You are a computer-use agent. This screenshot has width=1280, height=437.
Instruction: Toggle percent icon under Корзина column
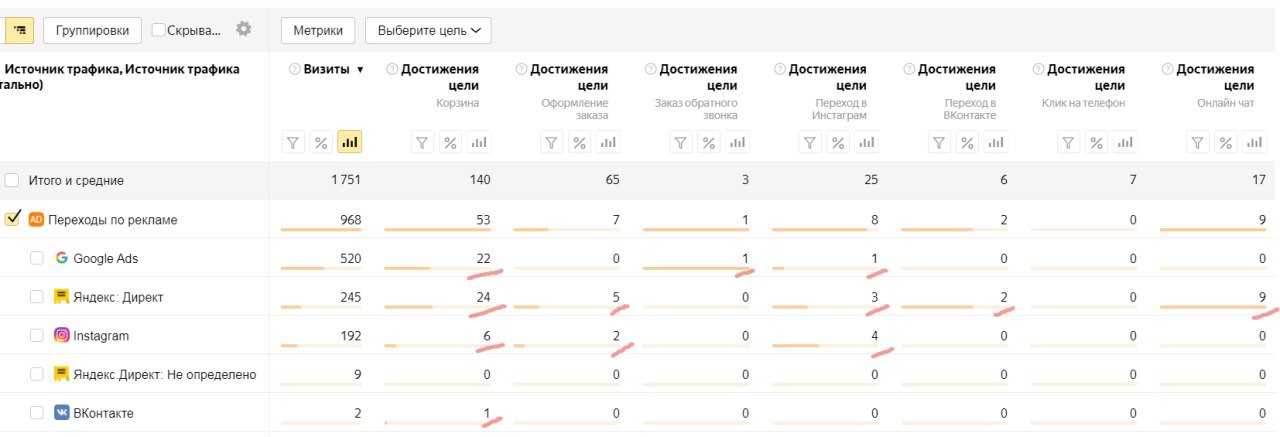451,143
